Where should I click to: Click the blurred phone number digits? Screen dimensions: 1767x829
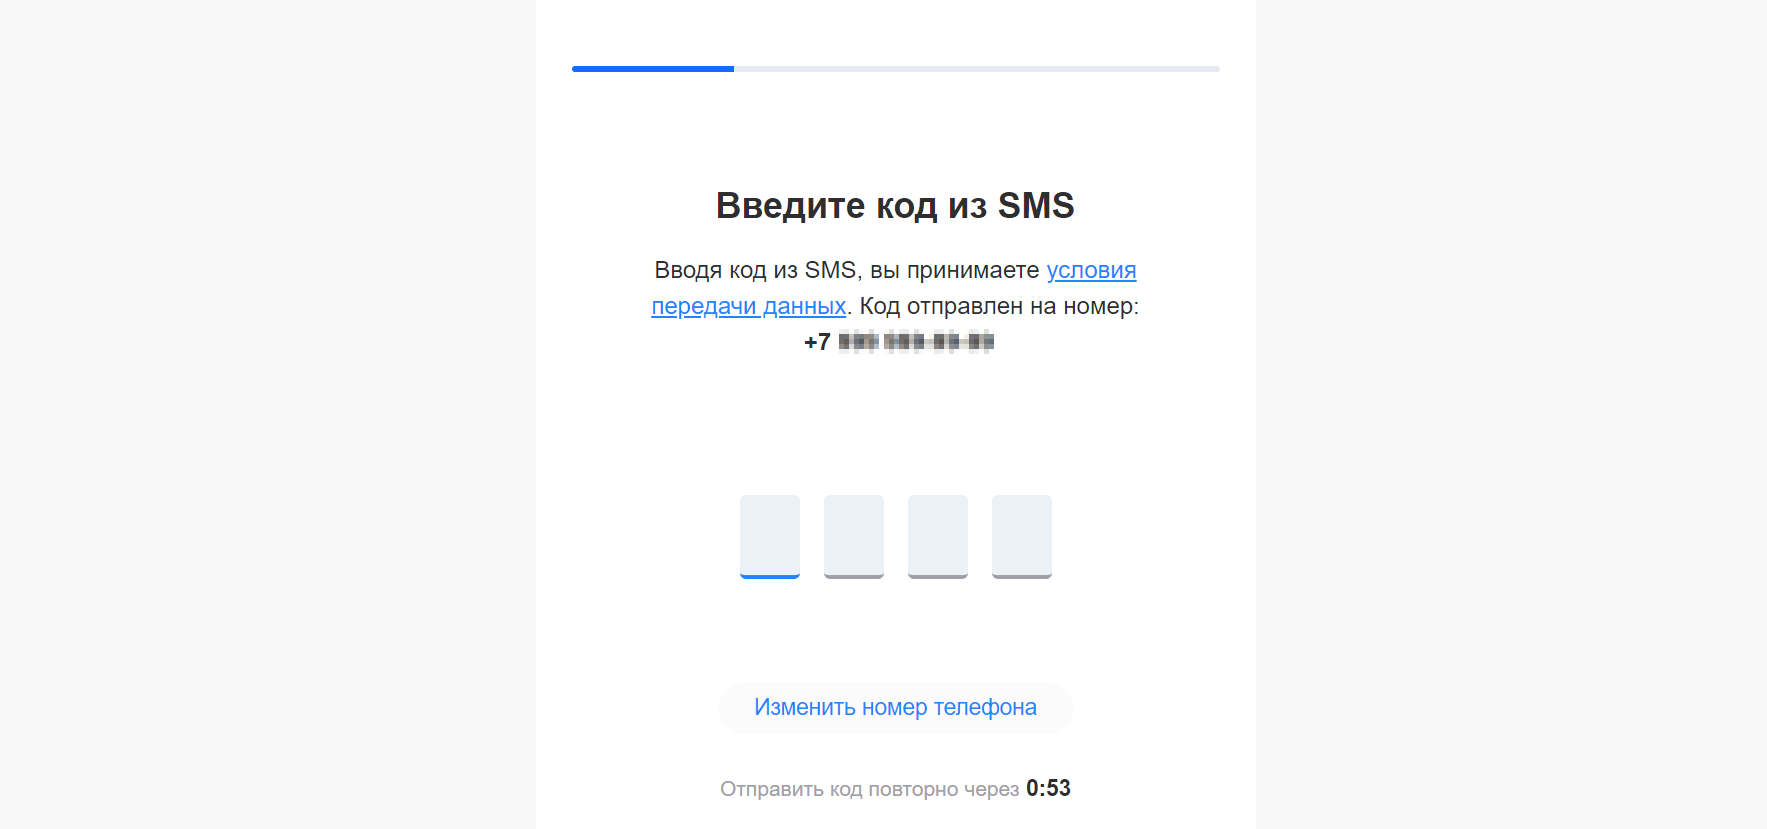click(x=916, y=342)
